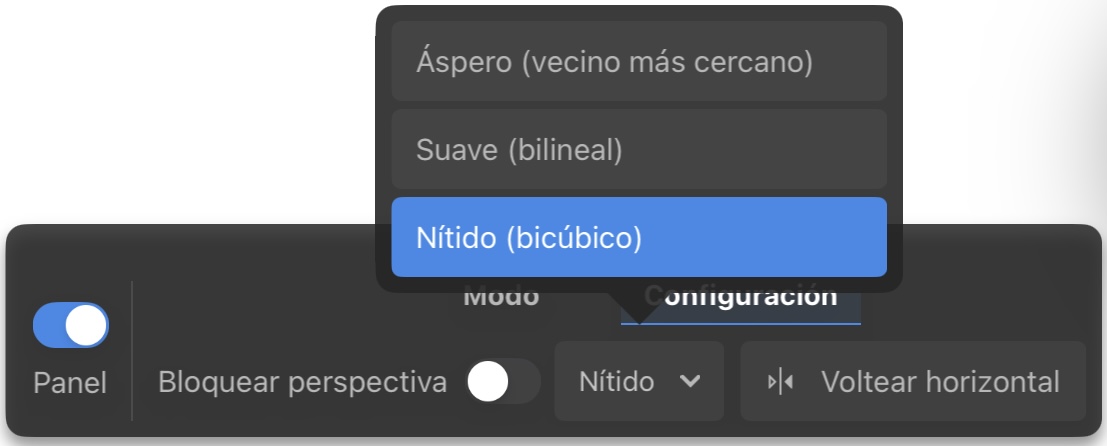1107x446 pixels.
Task: Click the white area outside the popup
Action: (x=184, y=106)
